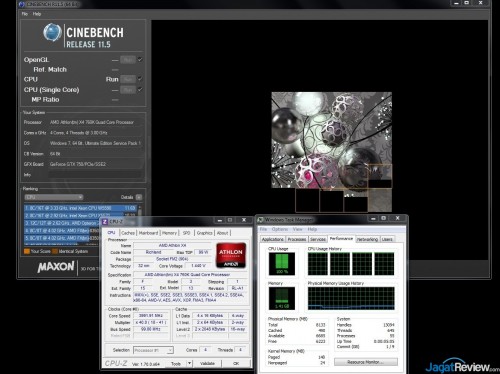
Task: Switch to the Processes tab in Task Manager
Action: click(297, 239)
